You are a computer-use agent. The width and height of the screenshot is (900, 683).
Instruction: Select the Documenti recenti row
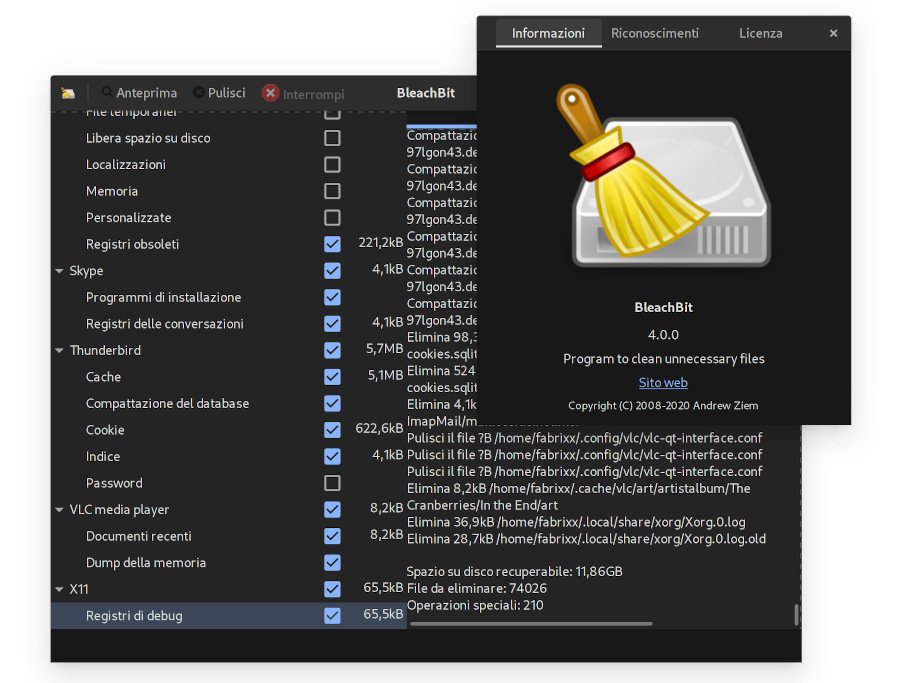[x=228, y=536]
